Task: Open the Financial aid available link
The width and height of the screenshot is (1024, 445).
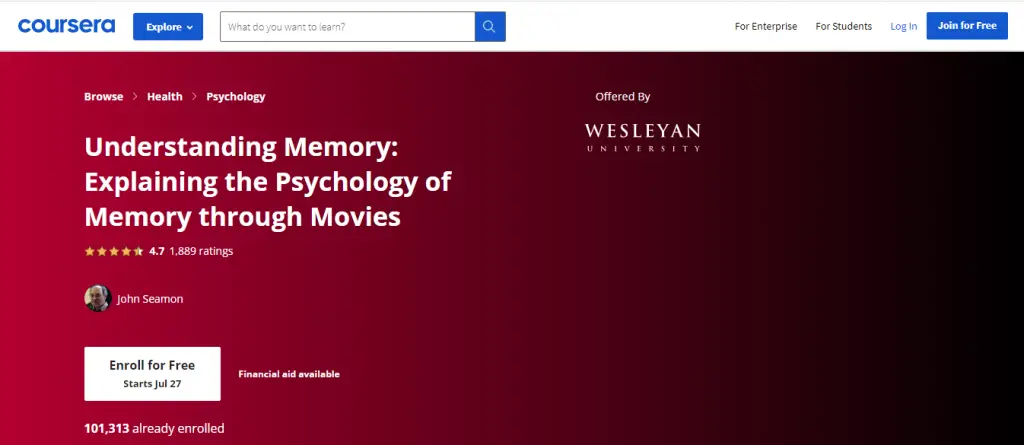Action: [289, 374]
